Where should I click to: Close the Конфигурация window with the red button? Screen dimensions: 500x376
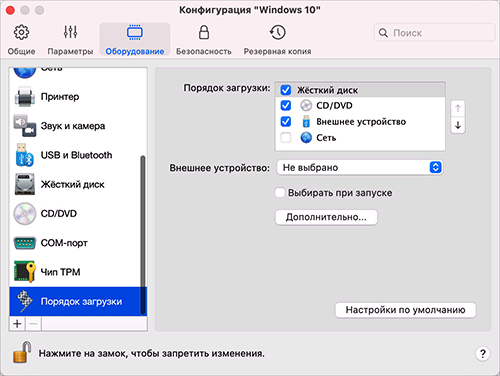10,10
